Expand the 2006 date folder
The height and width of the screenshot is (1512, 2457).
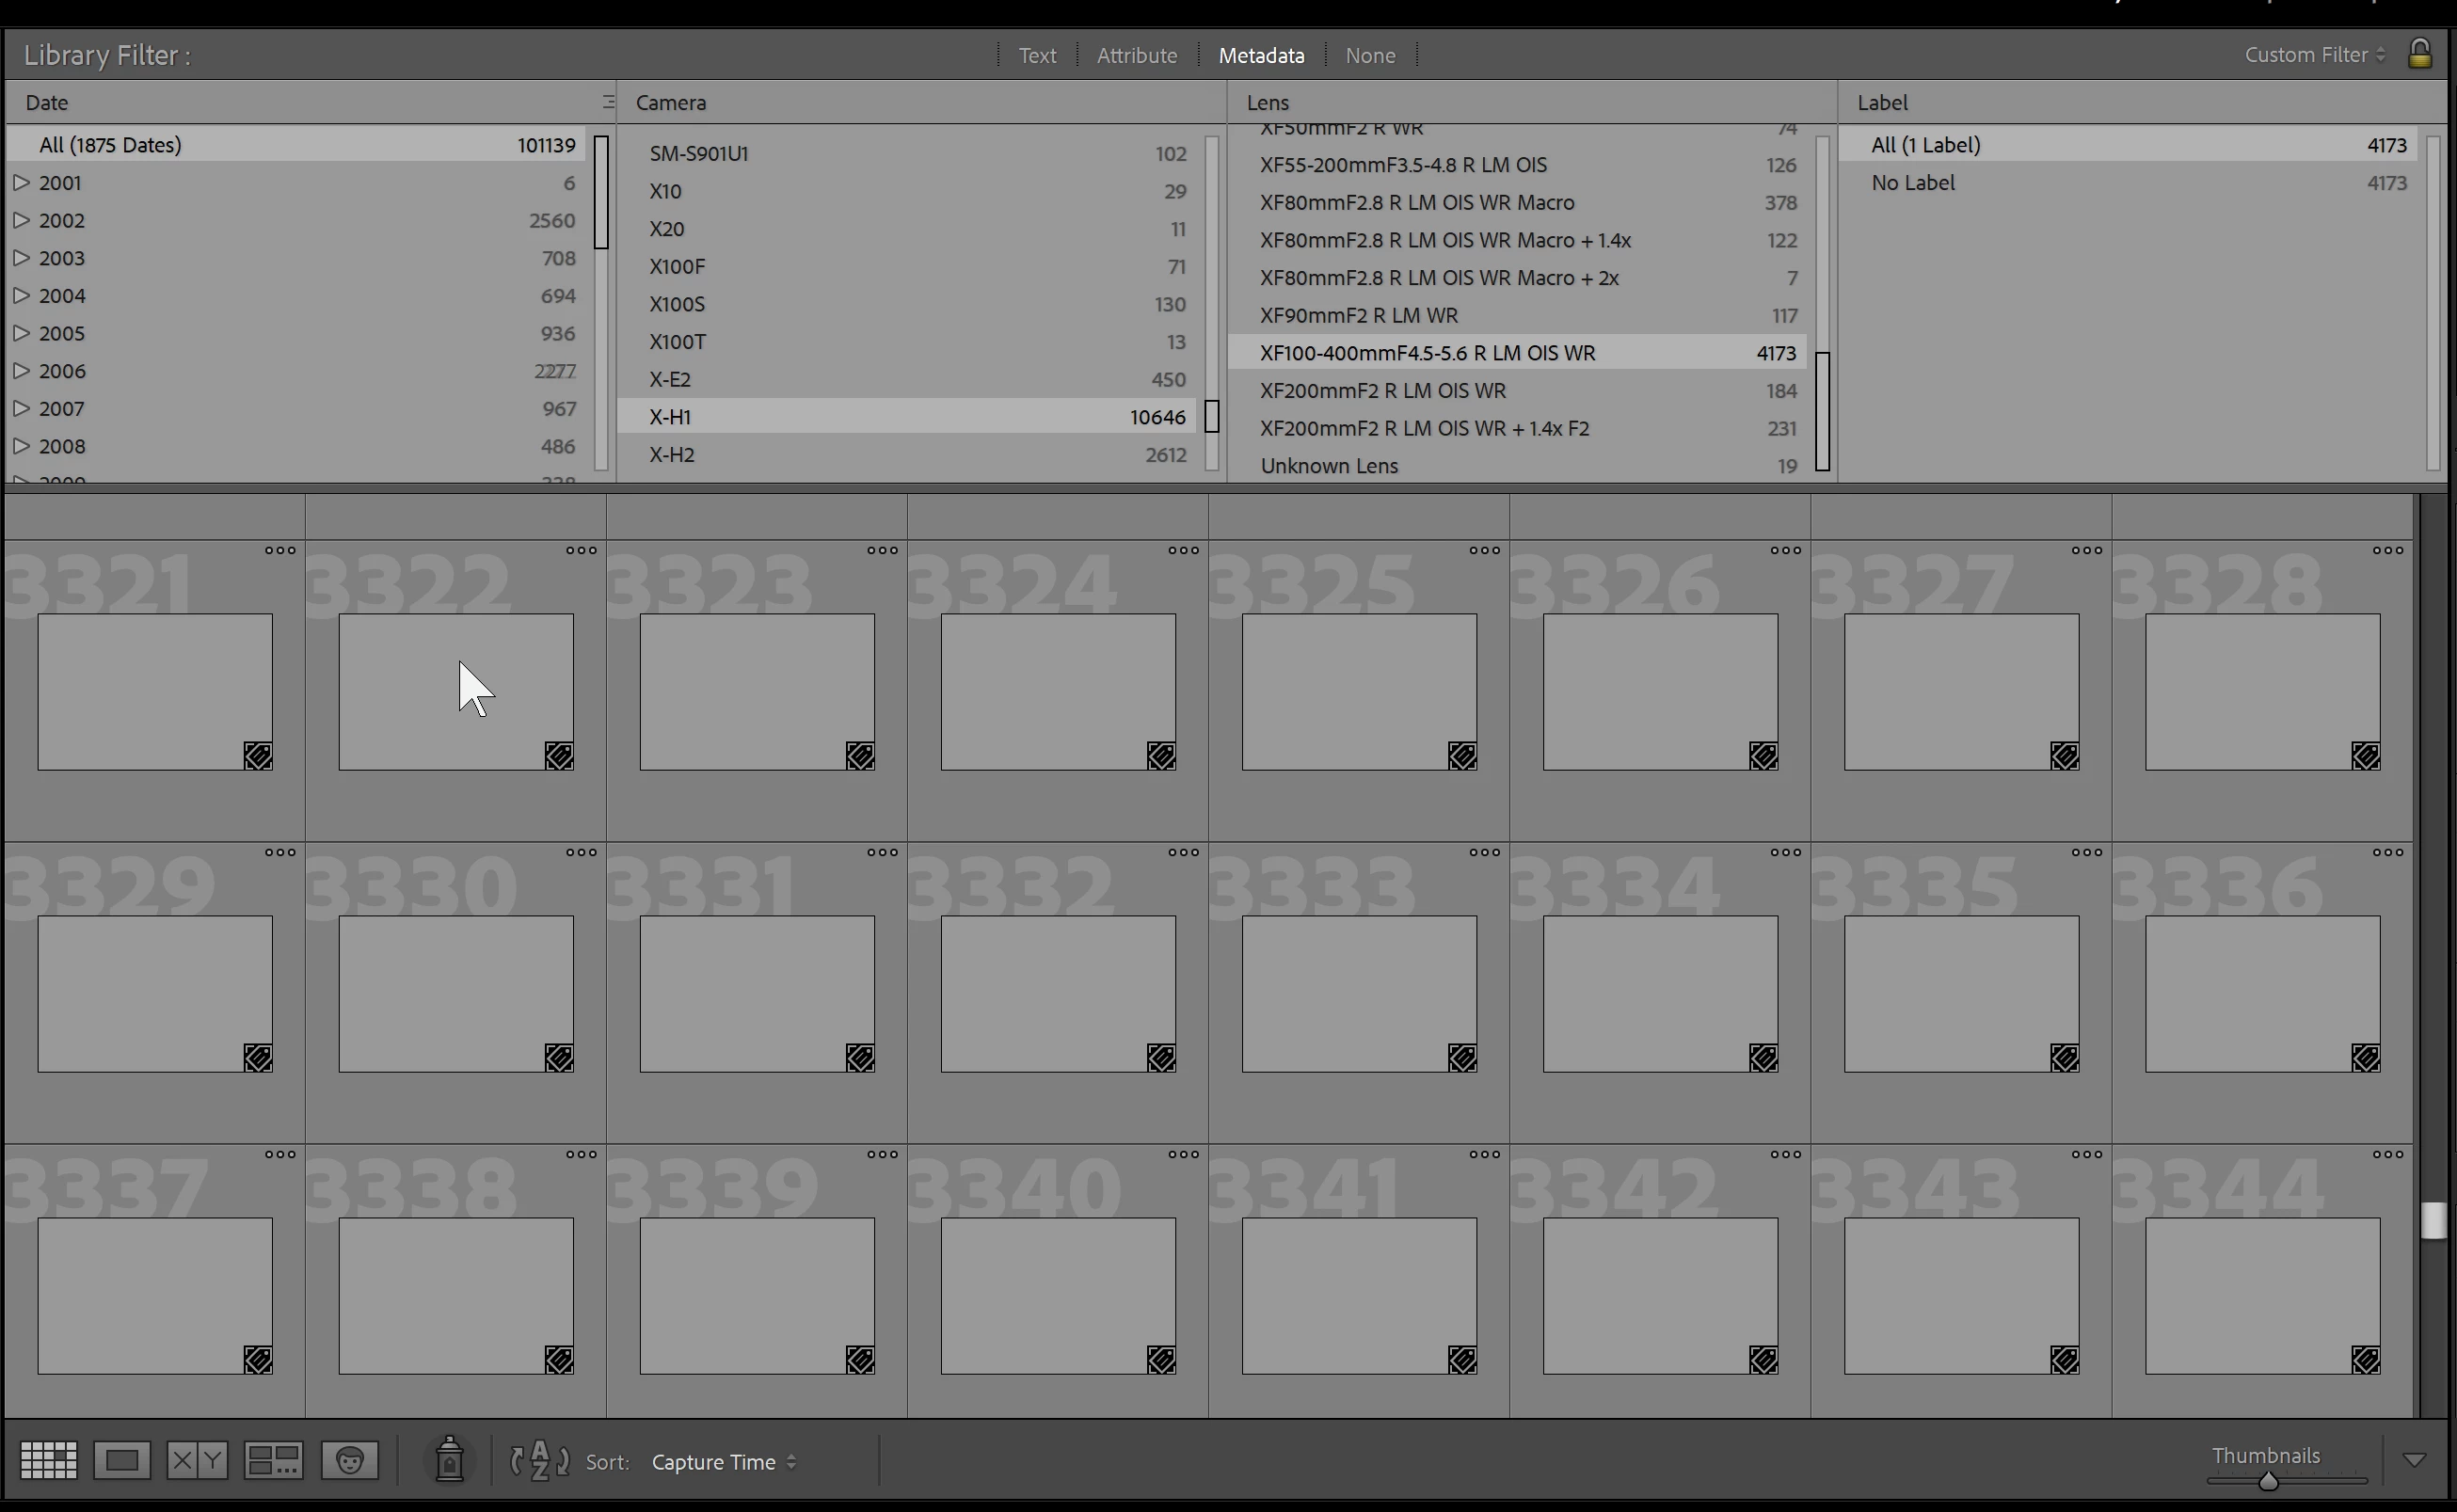click(x=21, y=371)
